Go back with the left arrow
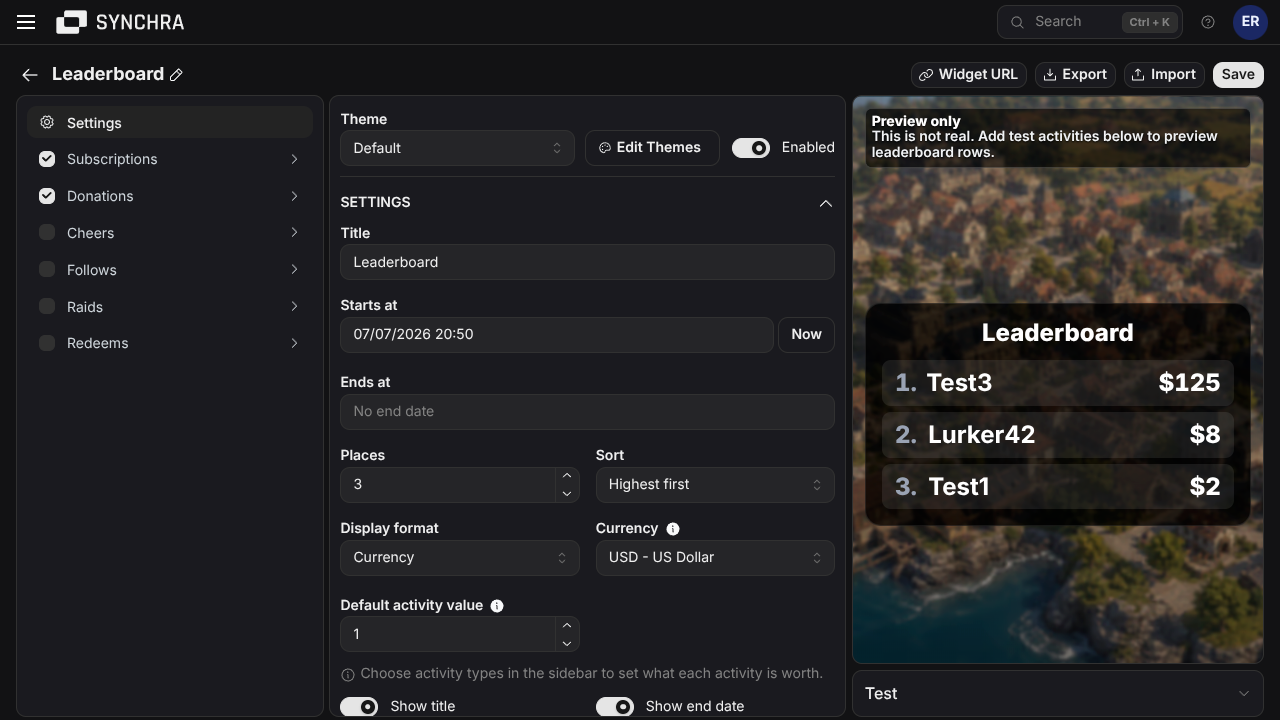This screenshot has width=1280, height=720. 30,75
